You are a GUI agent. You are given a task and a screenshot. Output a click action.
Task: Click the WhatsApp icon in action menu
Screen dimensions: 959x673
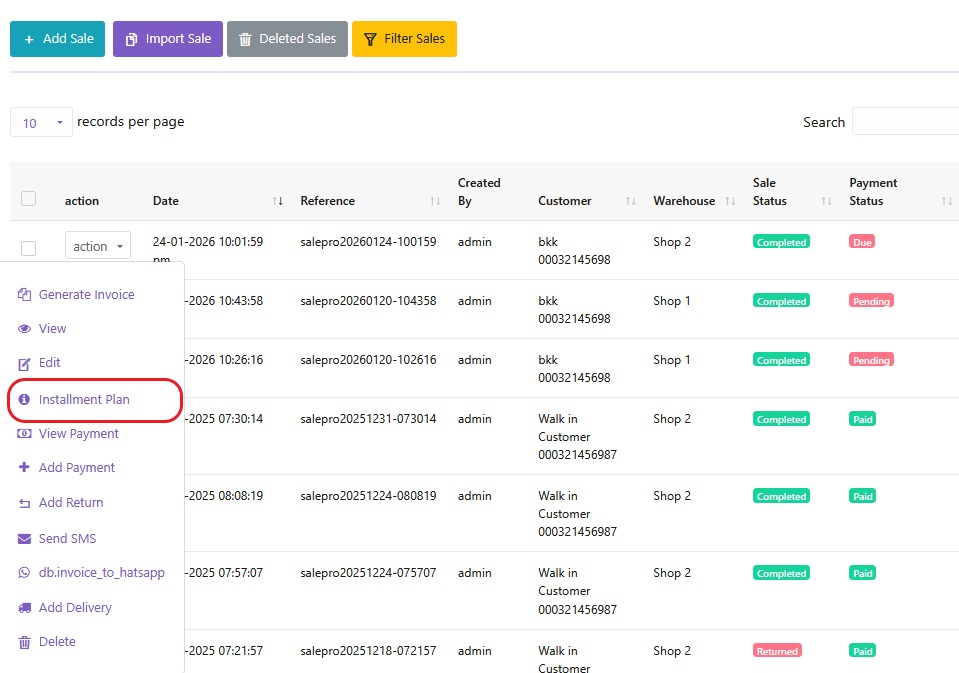[25, 573]
